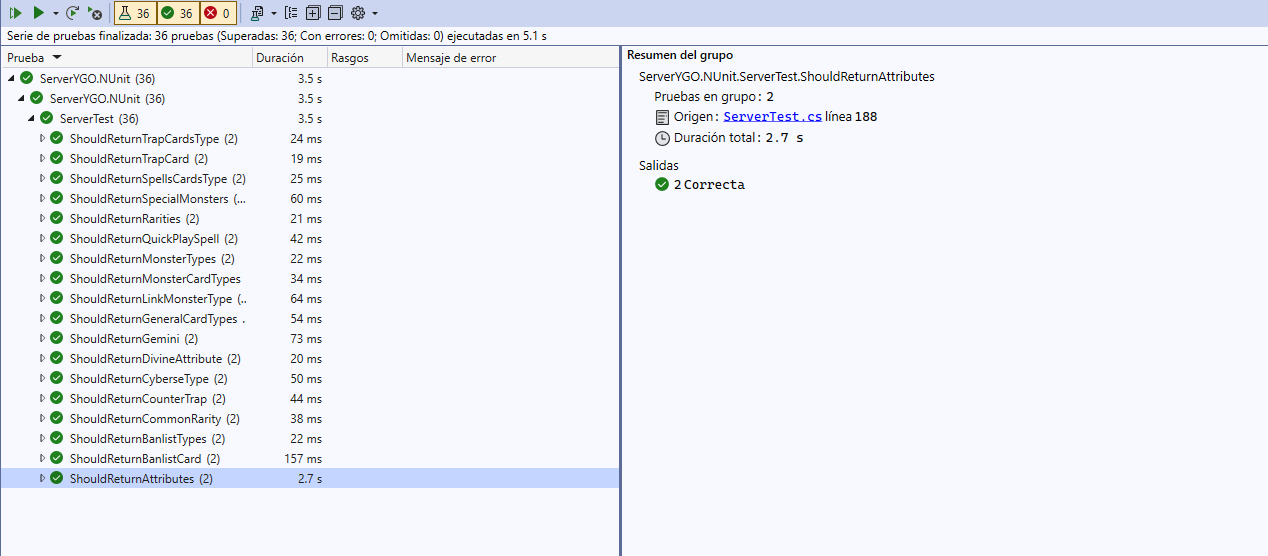
Task: Select ShouldReturnLinkMonsterType test row
Action: [x=310, y=298]
